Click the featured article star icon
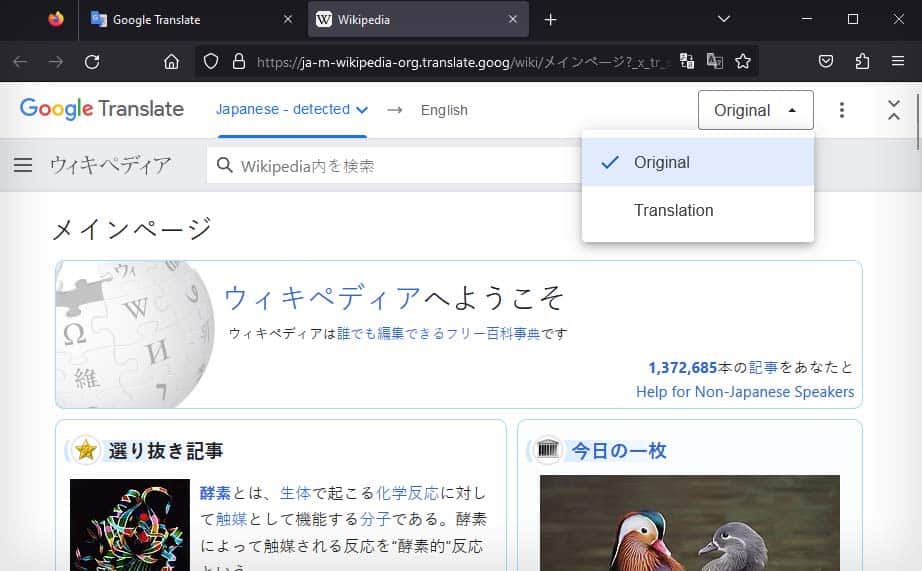The width and height of the screenshot is (922, 571). (86, 450)
